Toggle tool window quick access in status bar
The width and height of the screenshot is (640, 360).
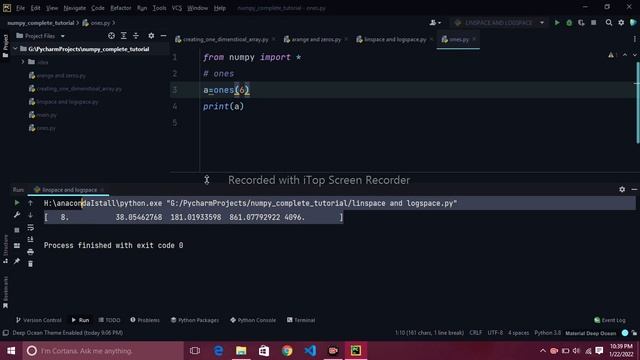point(5,333)
